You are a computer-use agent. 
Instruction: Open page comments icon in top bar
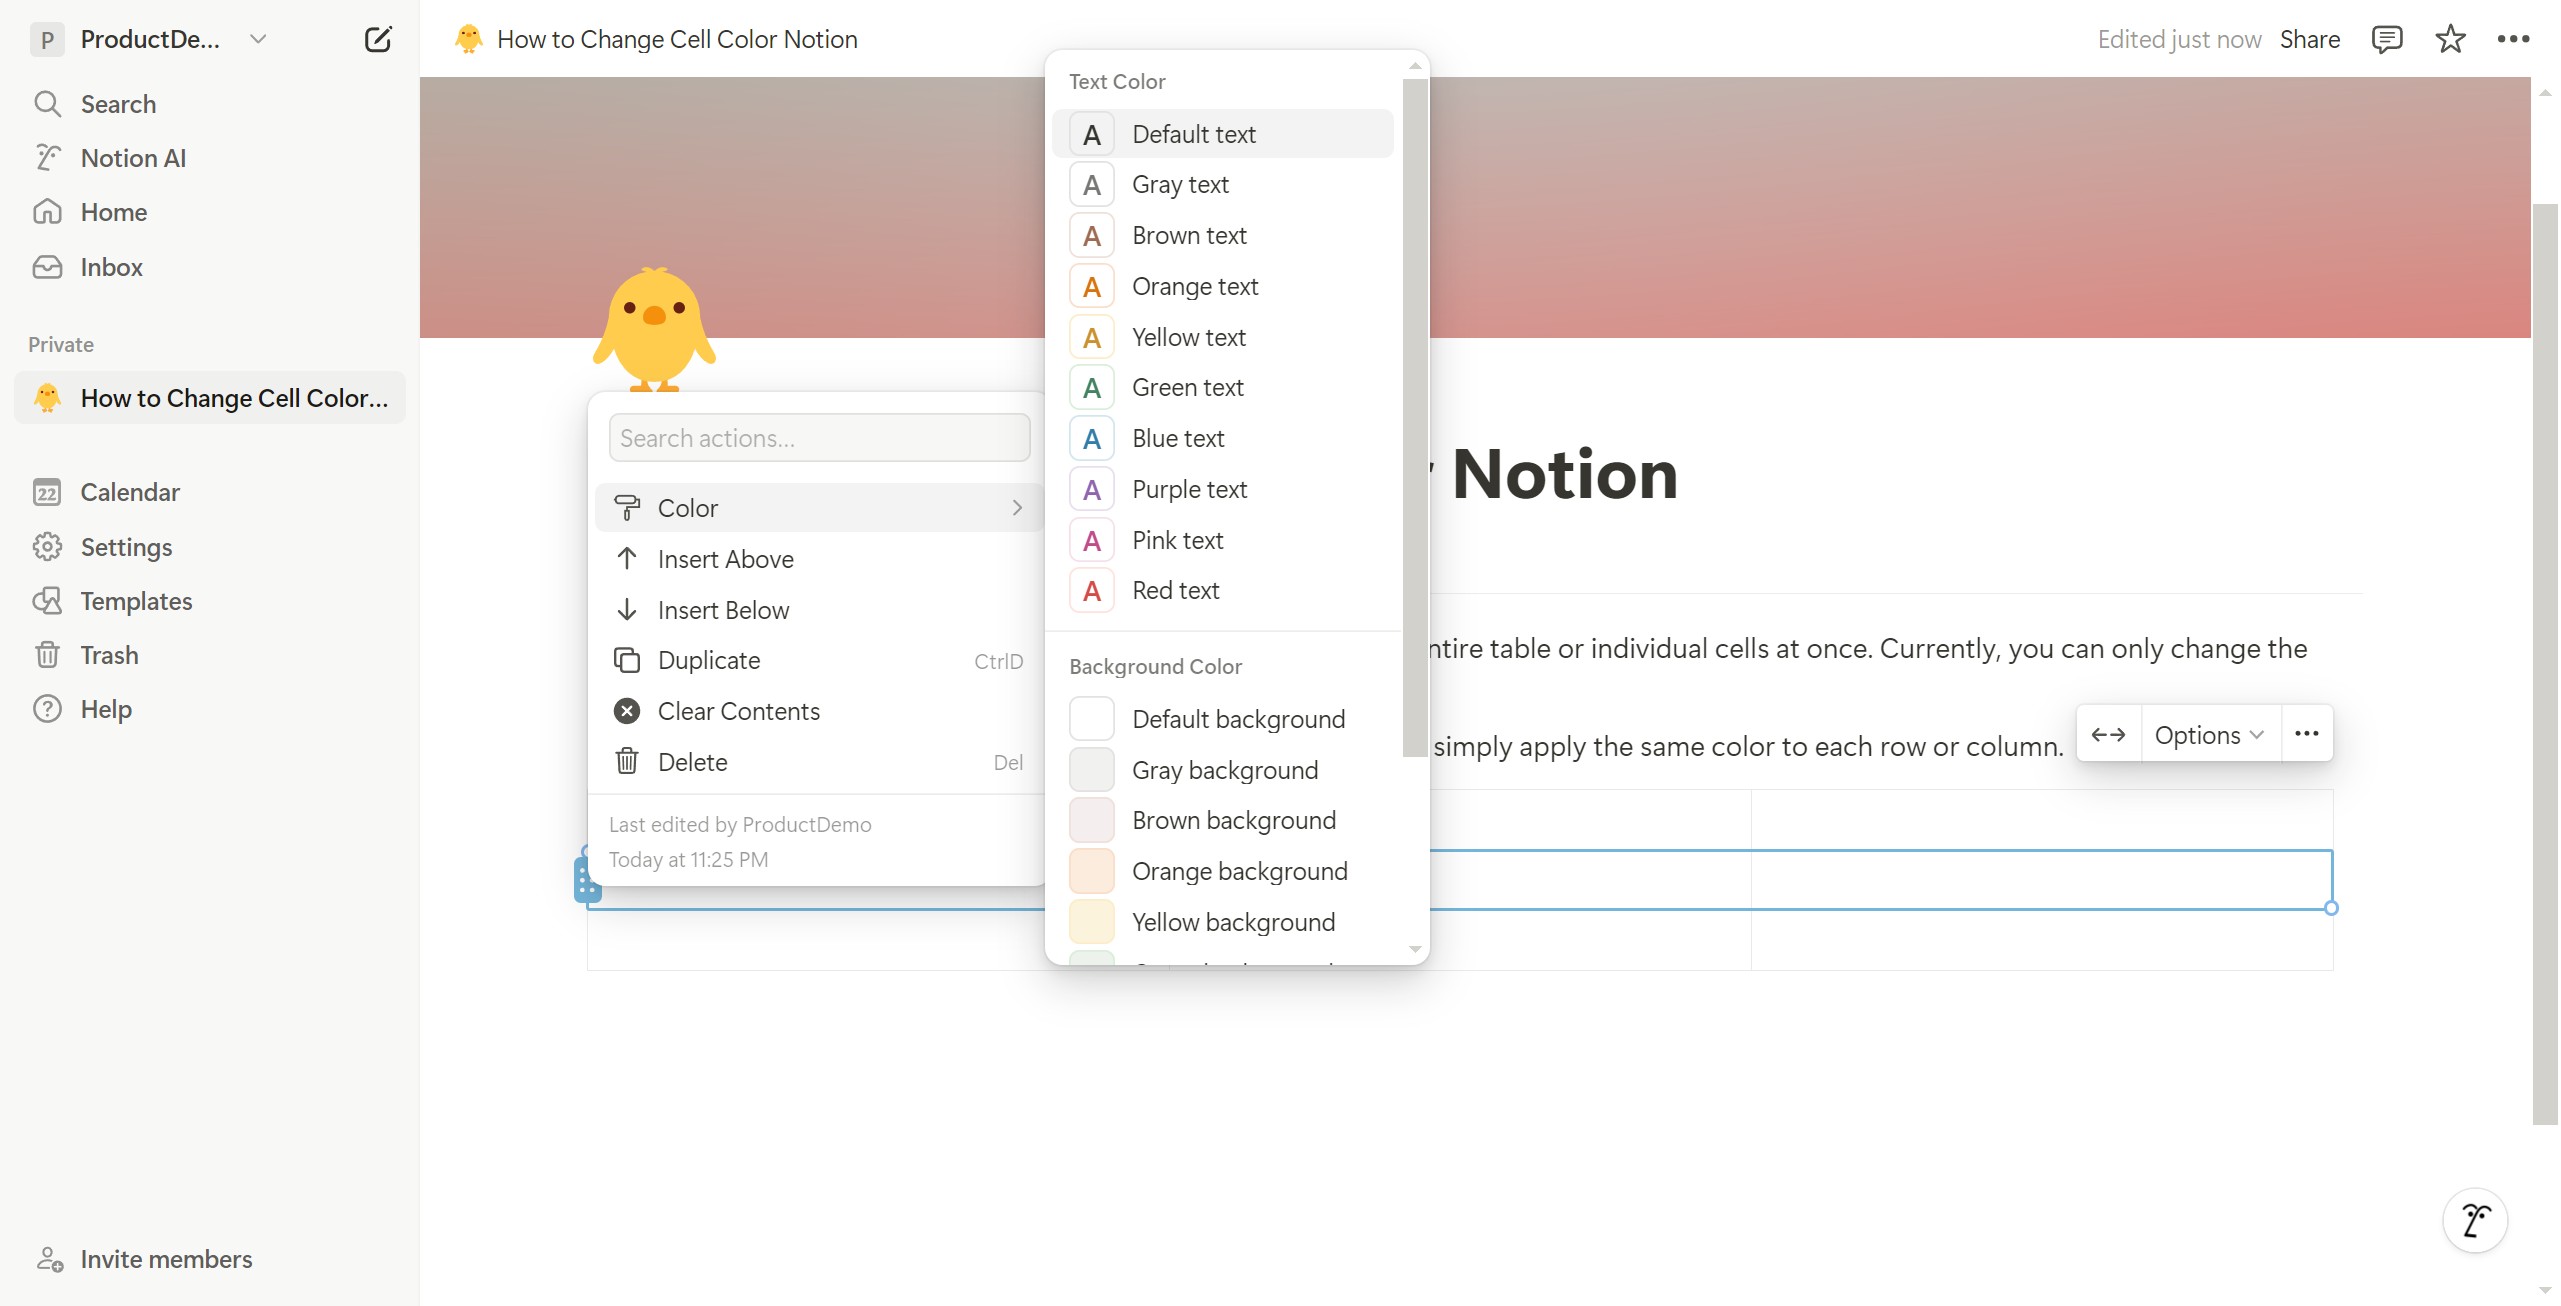click(x=2386, y=39)
